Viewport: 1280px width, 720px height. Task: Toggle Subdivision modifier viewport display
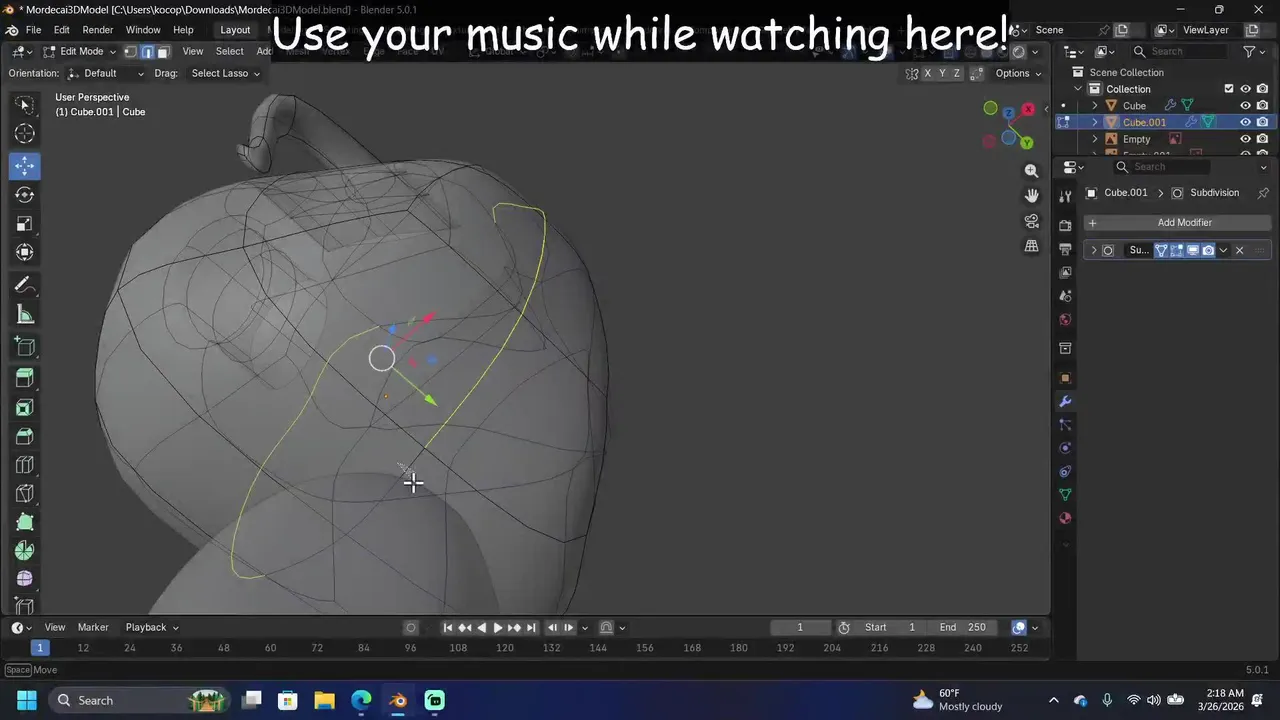pyautogui.click(x=1193, y=250)
